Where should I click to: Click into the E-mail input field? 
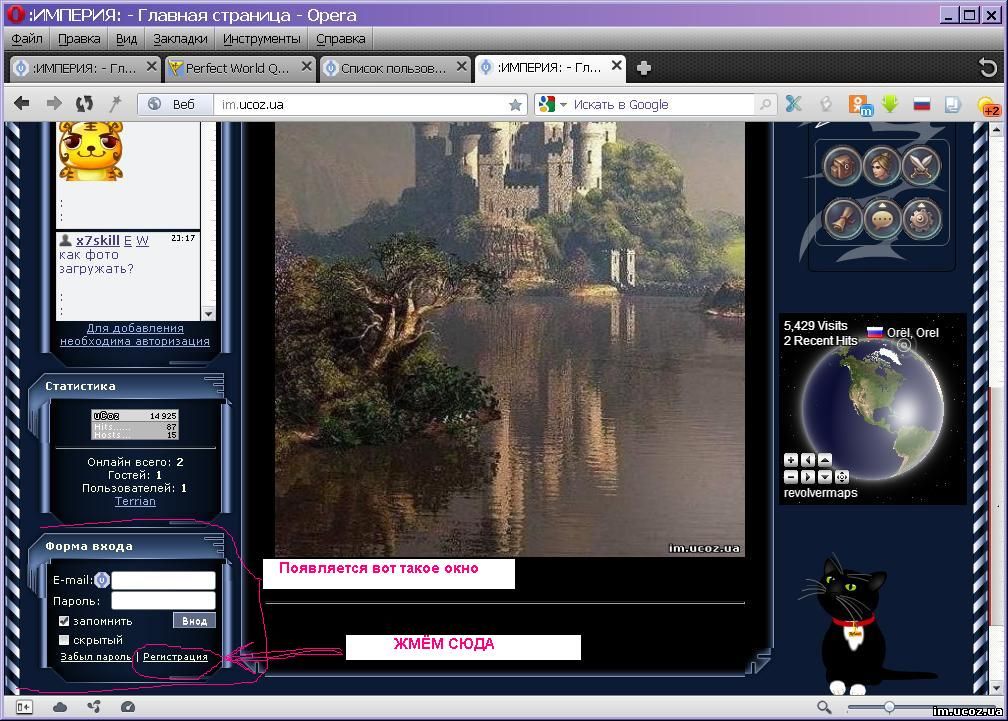(x=163, y=580)
